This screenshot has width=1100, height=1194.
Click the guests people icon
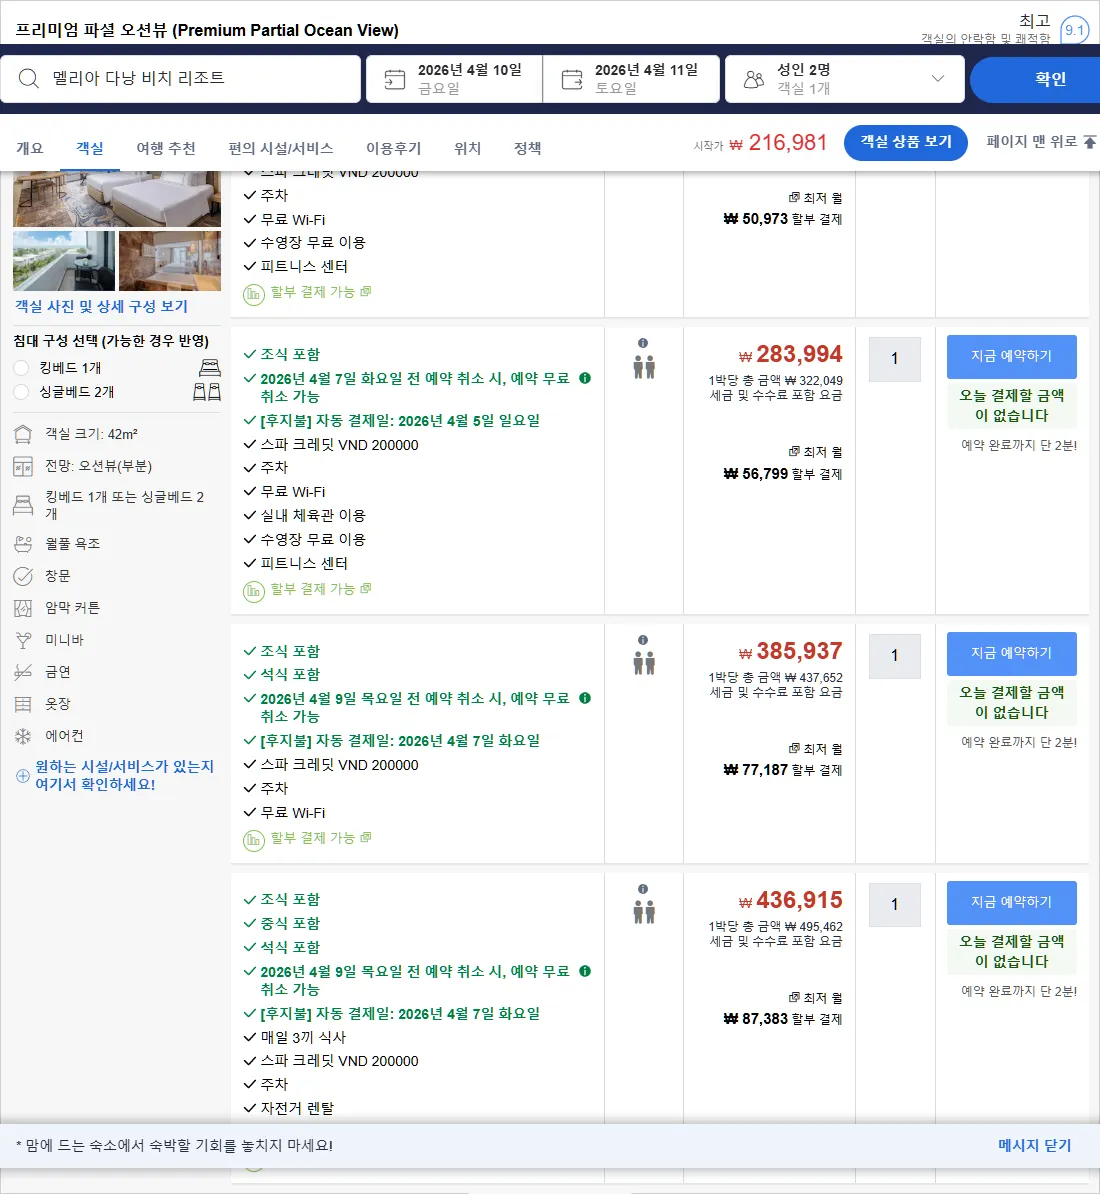click(754, 79)
